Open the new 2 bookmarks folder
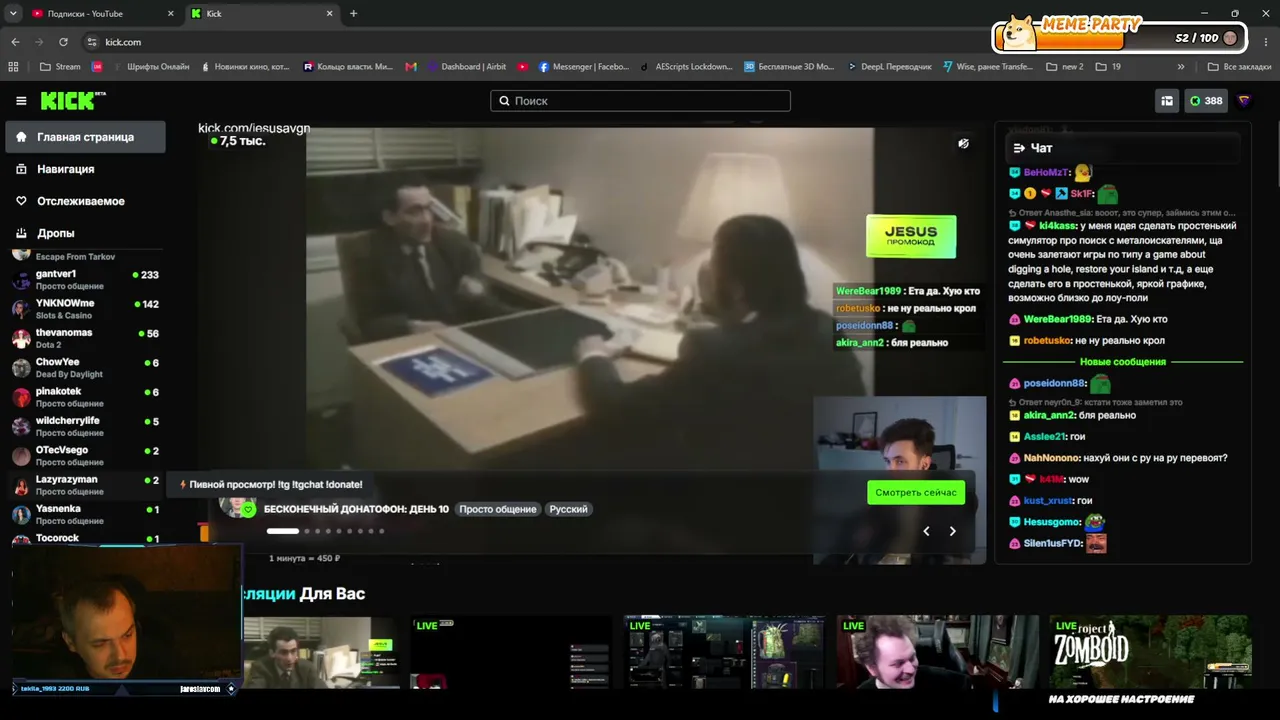The image size is (1280, 720). (1065, 67)
